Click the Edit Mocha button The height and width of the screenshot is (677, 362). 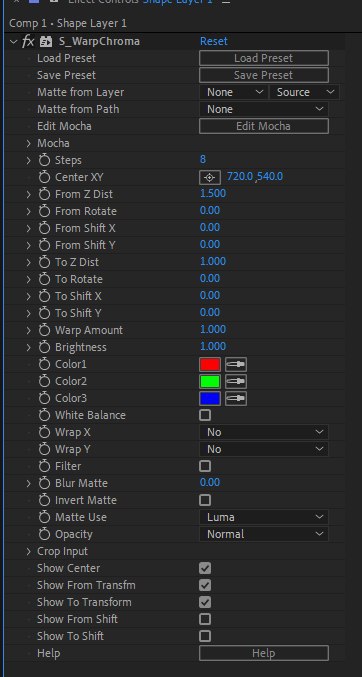tap(264, 126)
